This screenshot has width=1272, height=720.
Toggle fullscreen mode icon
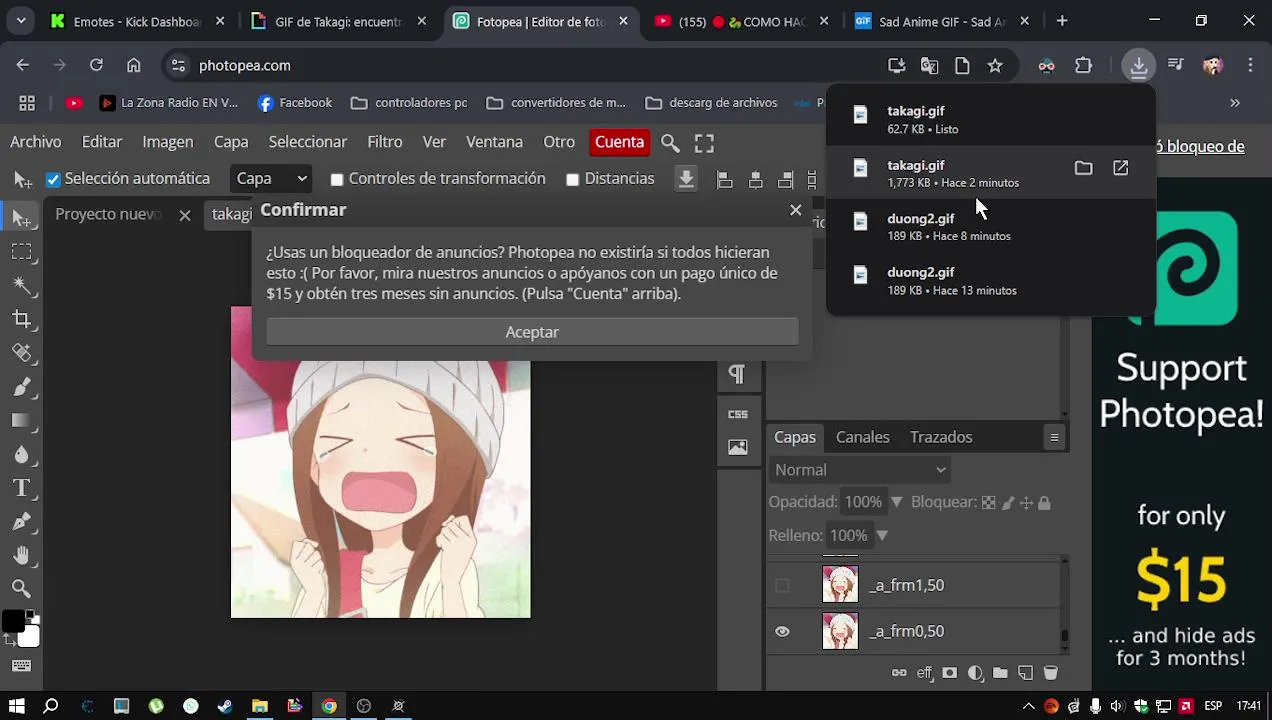(x=704, y=143)
